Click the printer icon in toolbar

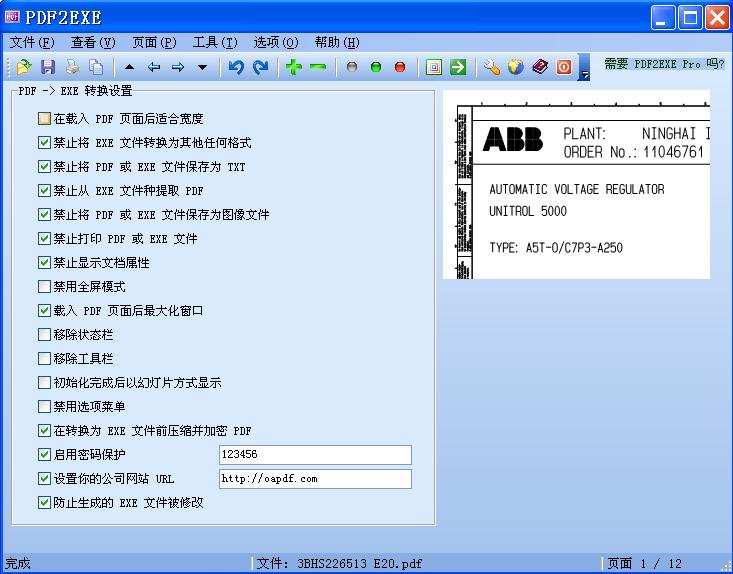72,67
